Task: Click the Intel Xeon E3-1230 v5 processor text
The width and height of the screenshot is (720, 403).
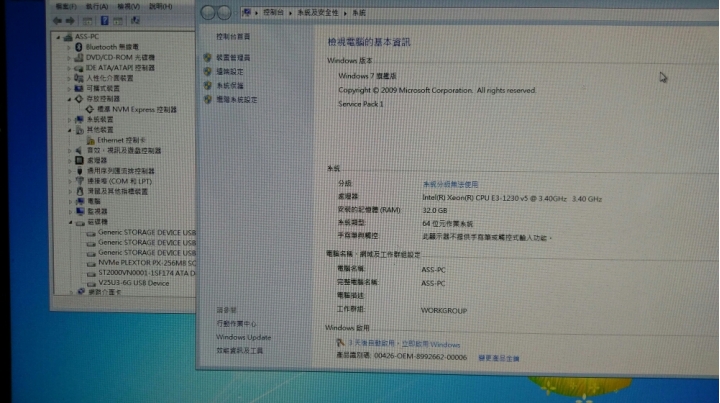Action: pyautogui.click(x=512, y=198)
